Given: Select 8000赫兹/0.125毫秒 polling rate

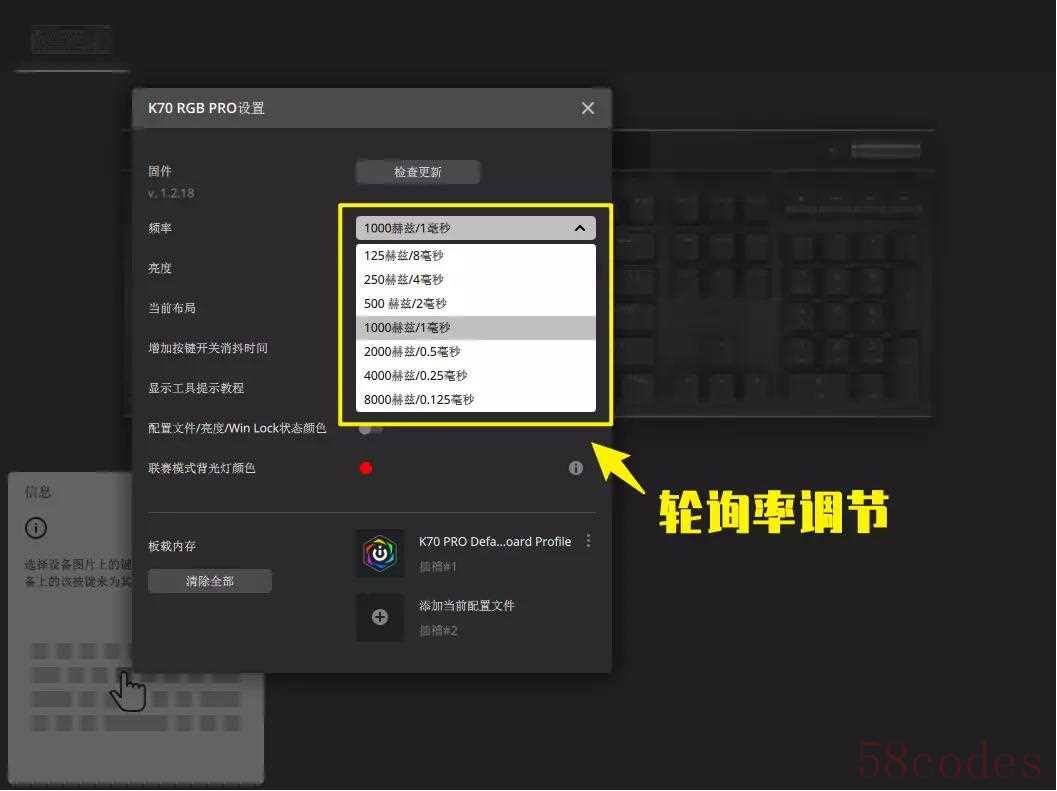Looking at the screenshot, I should pyautogui.click(x=476, y=399).
